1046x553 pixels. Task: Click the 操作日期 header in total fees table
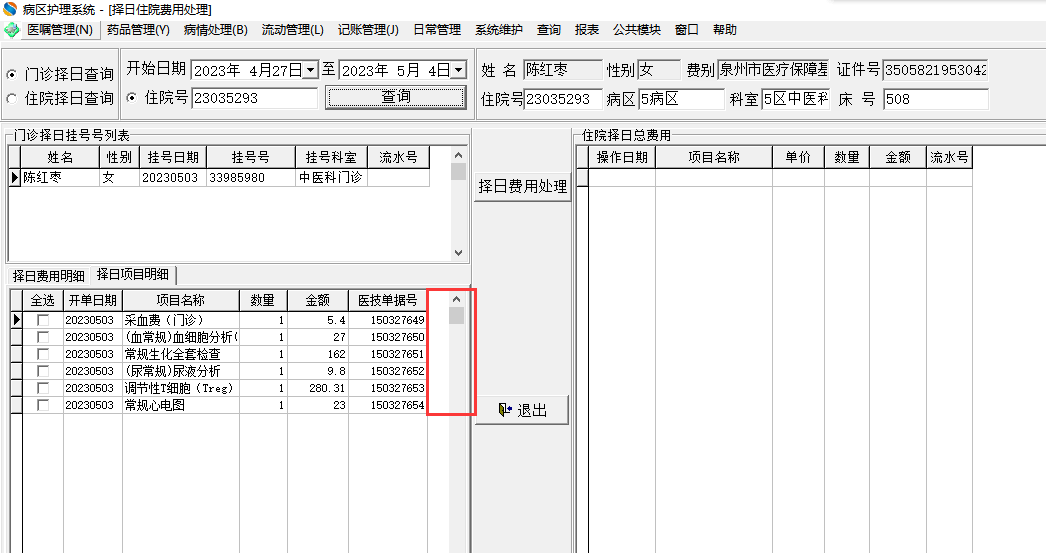622,157
